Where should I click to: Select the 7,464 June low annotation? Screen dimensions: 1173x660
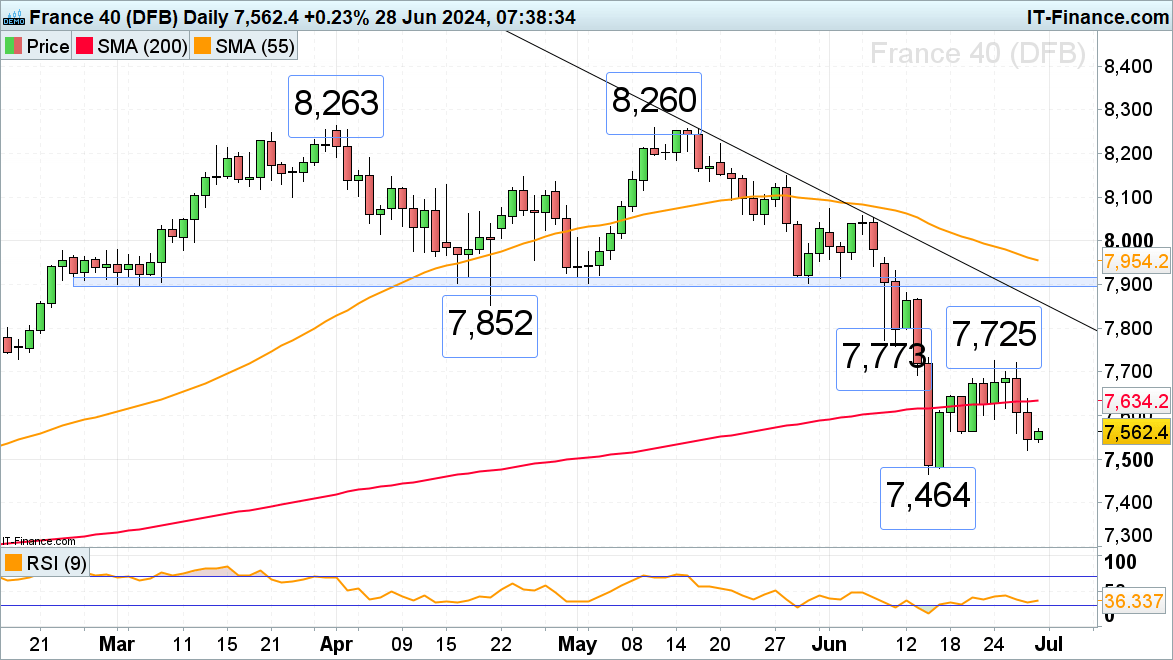pos(926,497)
